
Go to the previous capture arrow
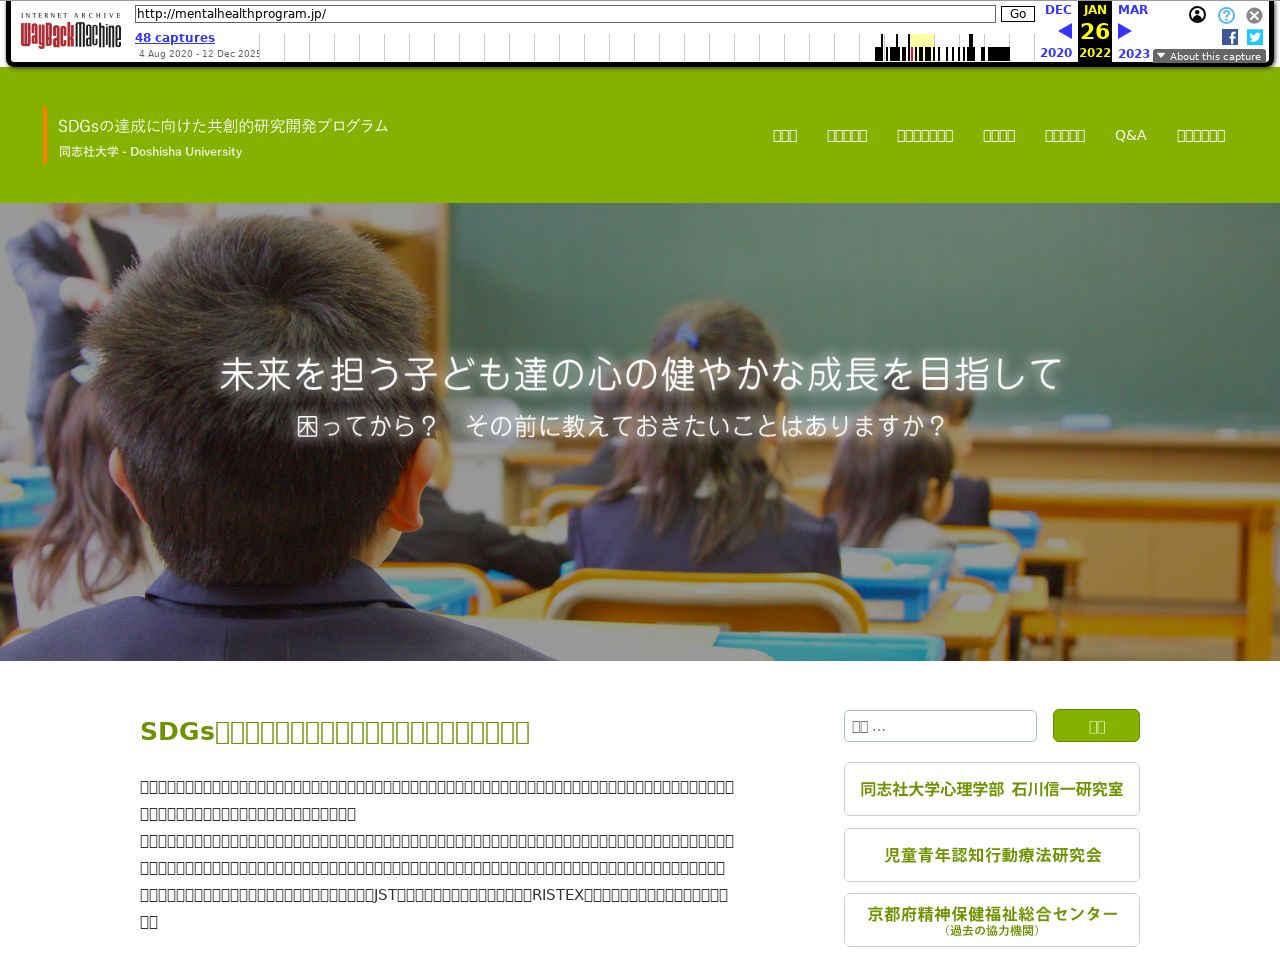click(1065, 31)
